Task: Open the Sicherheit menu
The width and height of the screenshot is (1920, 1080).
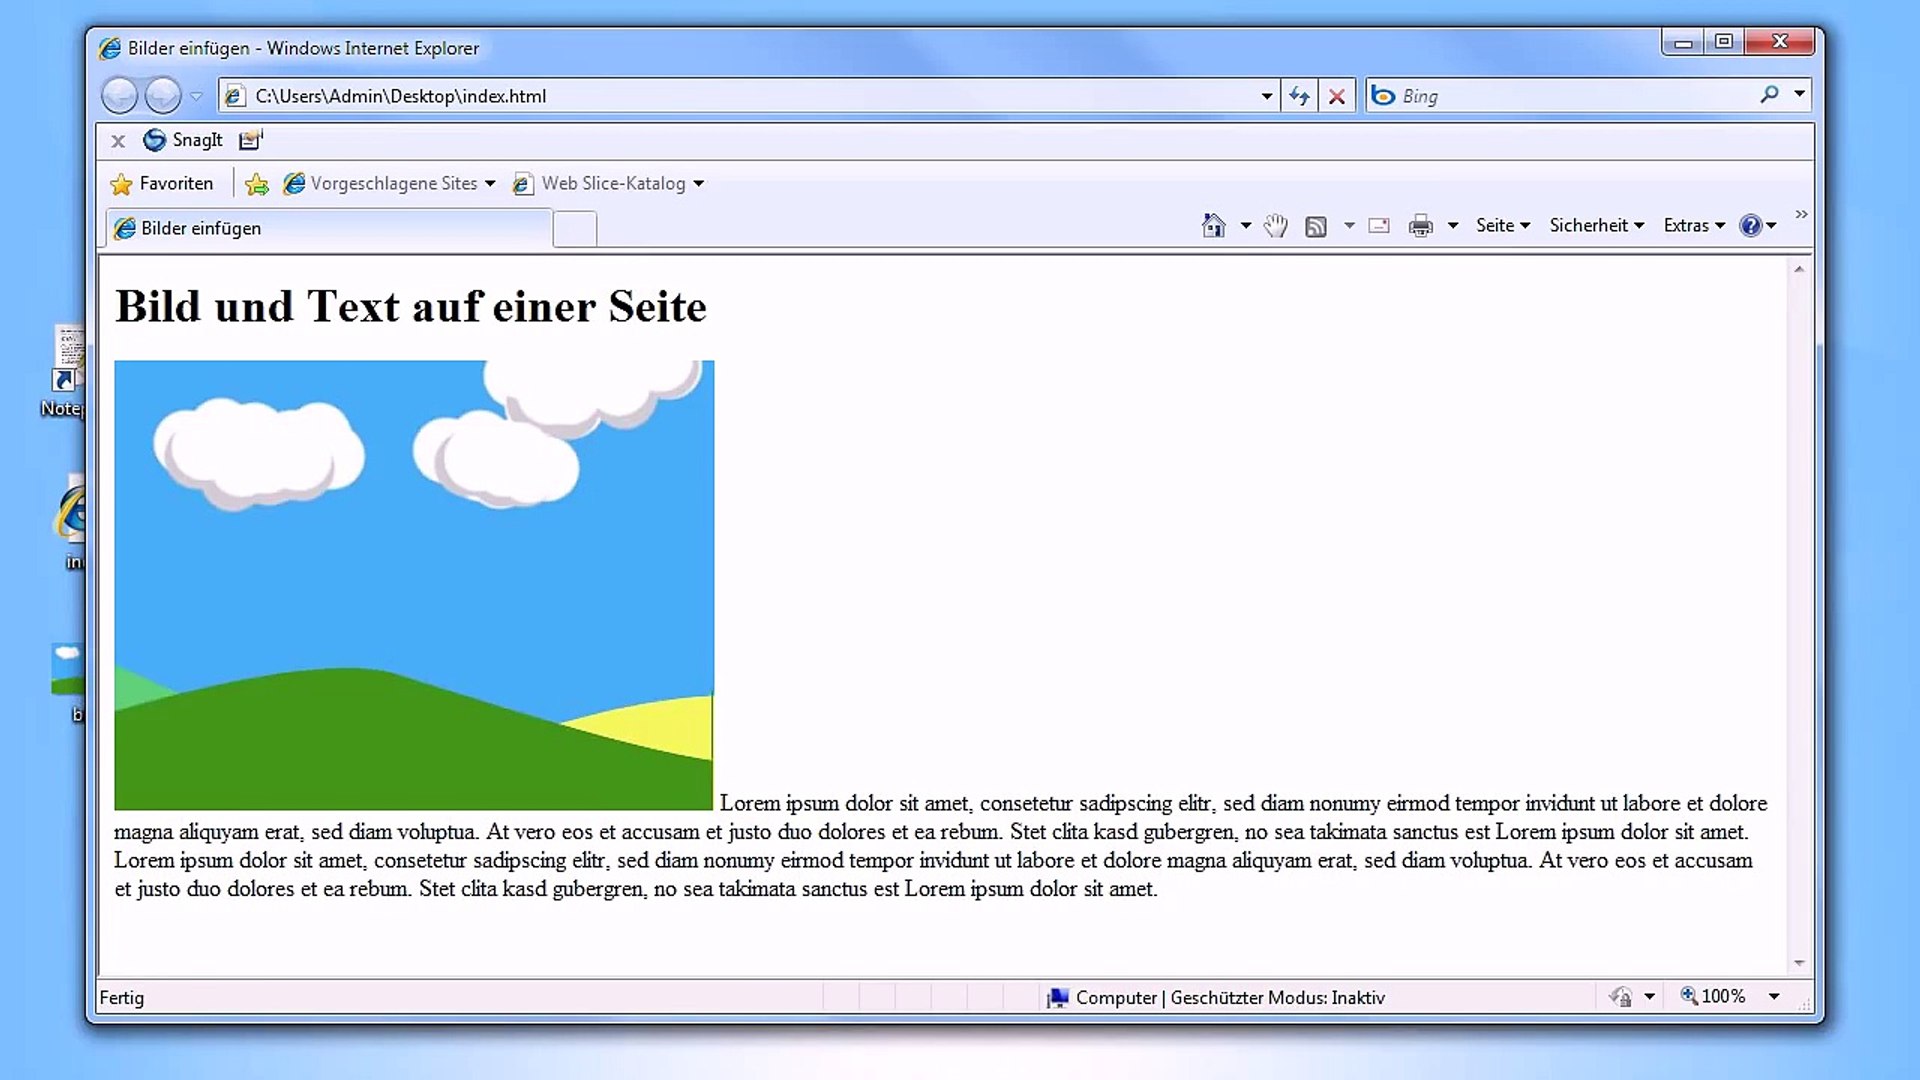Action: [x=1596, y=226]
